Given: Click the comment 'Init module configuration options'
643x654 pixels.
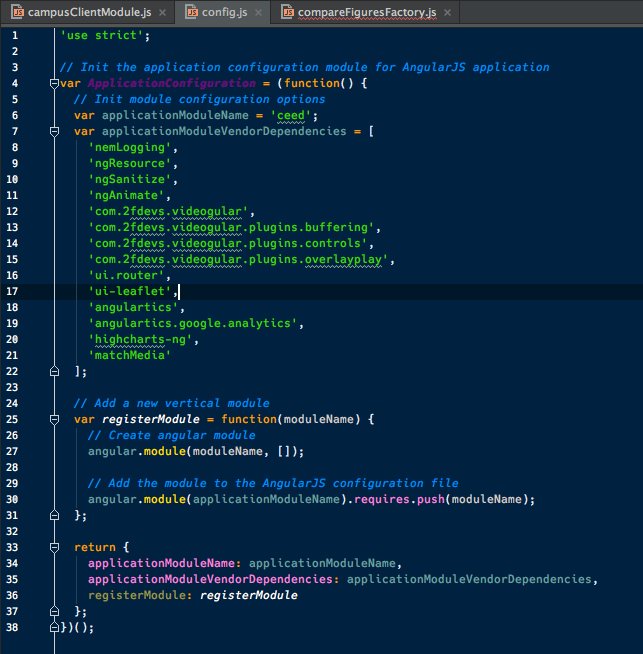Looking at the screenshot, I should click(199, 99).
